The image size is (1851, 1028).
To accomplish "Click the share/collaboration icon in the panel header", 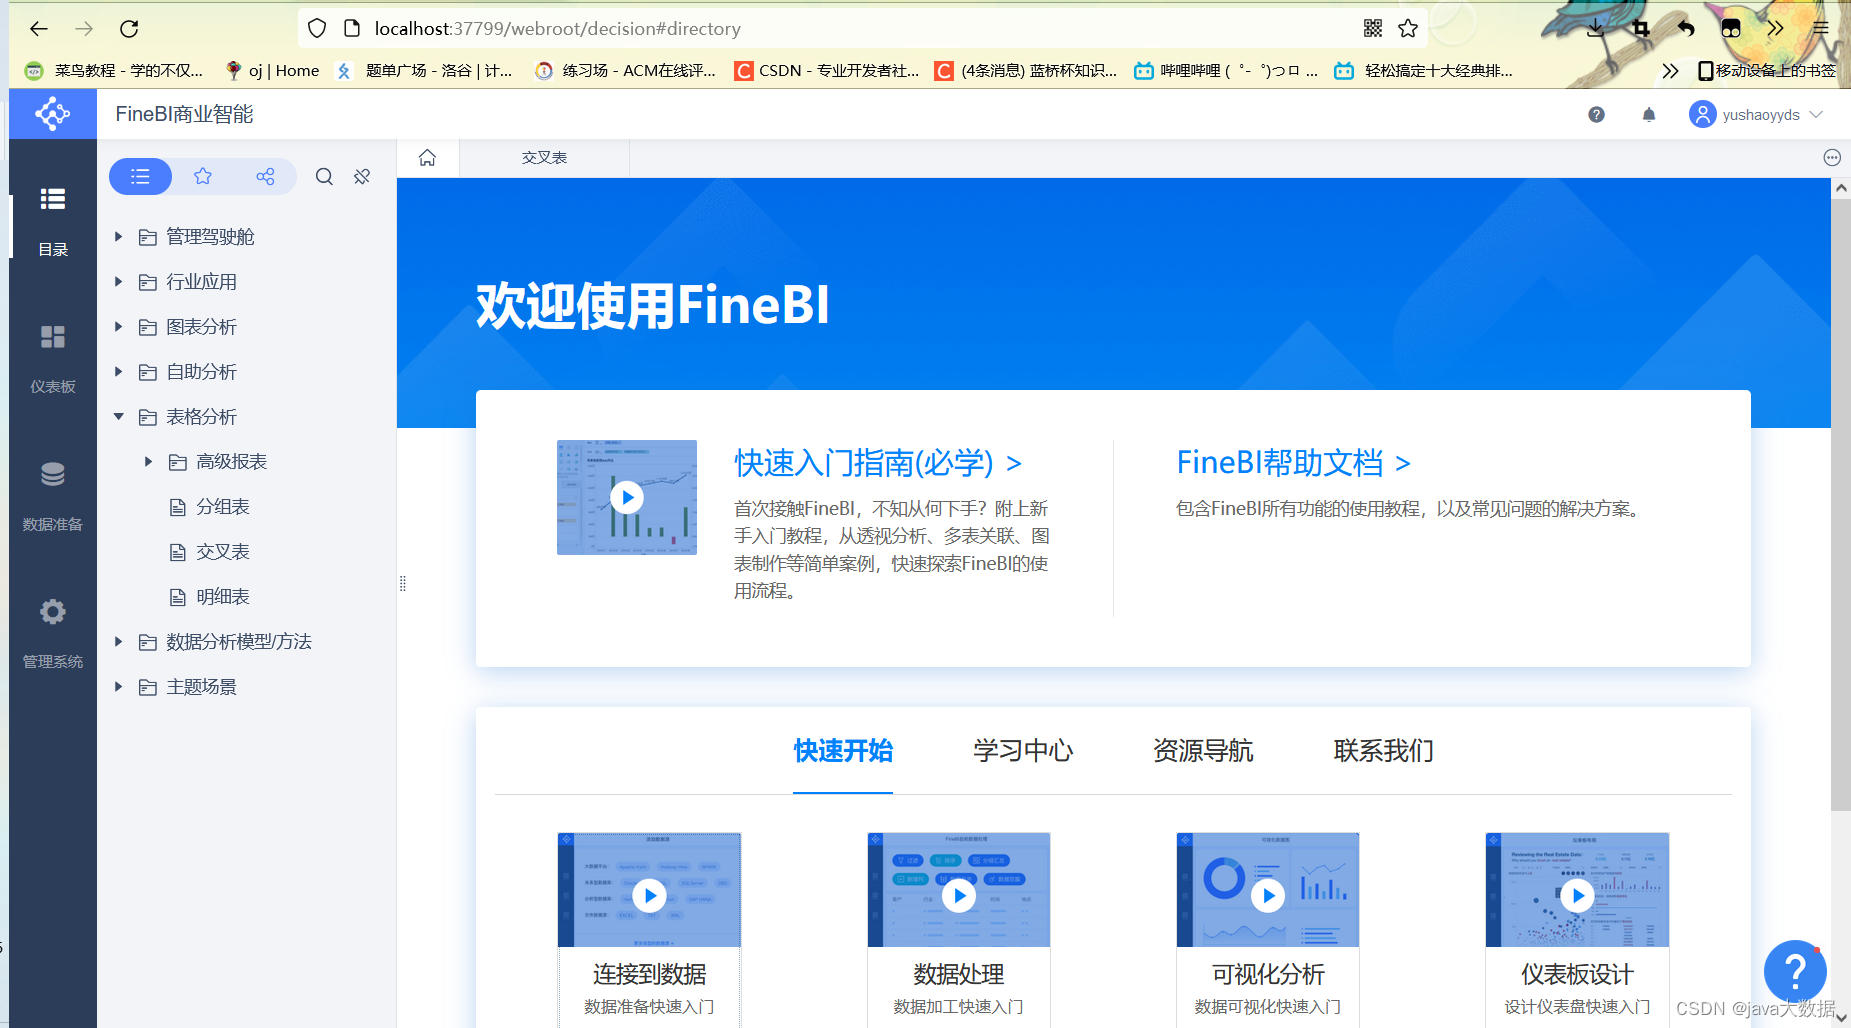I will click(265, 176).
